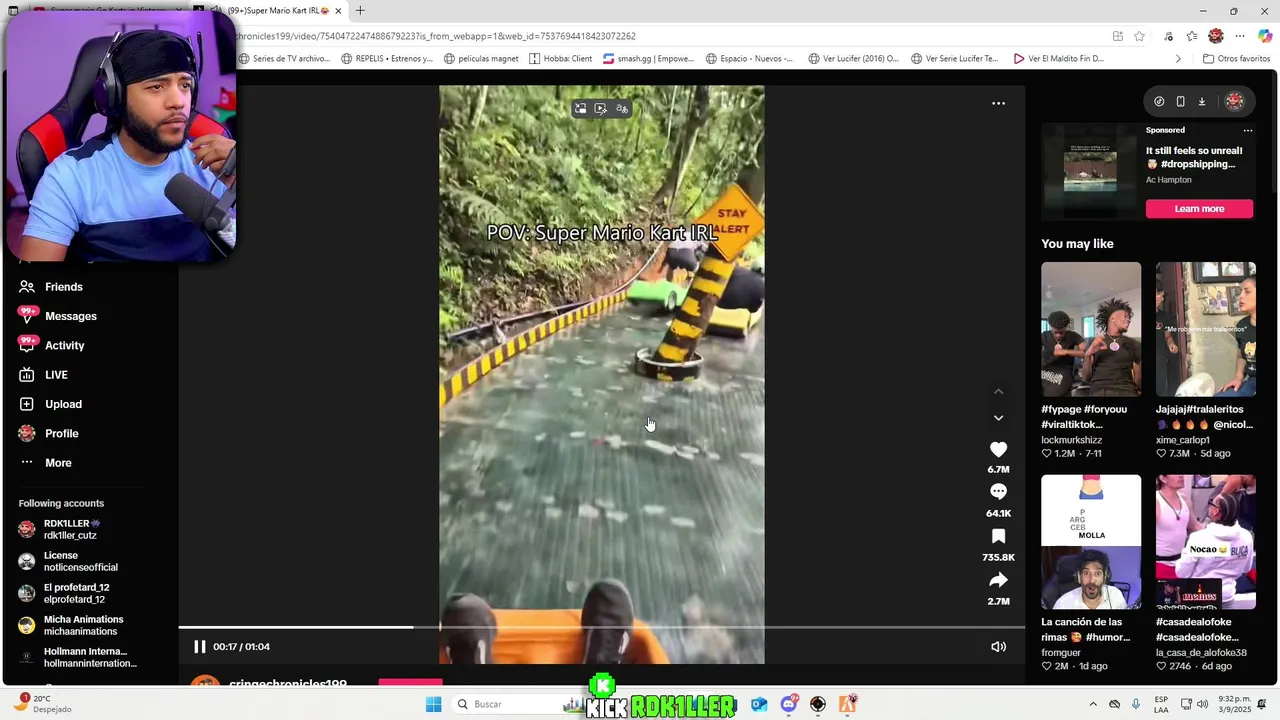1280x720 pixels.
Task: Click the Learn more button on the ad
Action: 1199,209
